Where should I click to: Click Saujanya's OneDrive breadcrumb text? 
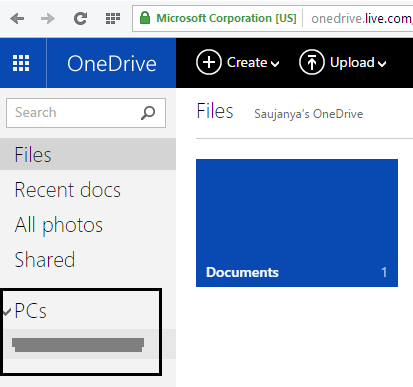309,114
